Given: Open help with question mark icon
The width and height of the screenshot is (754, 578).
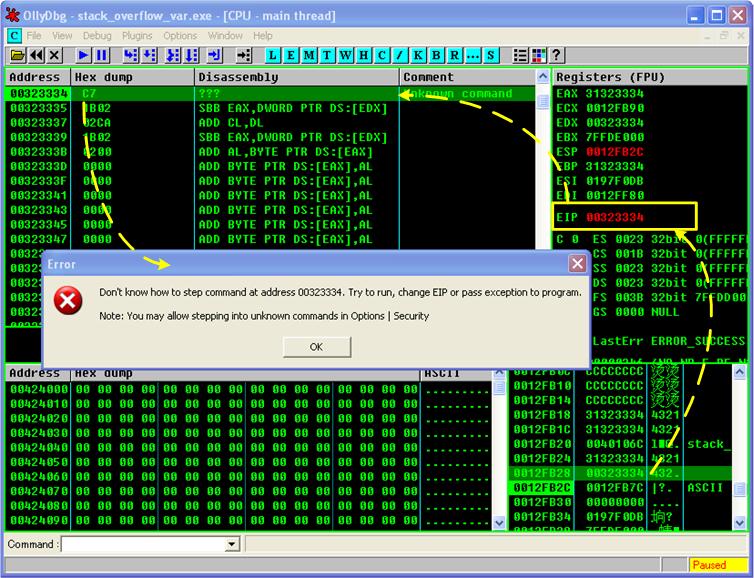Looking at the screenshot, I should [x=557, y=55].
